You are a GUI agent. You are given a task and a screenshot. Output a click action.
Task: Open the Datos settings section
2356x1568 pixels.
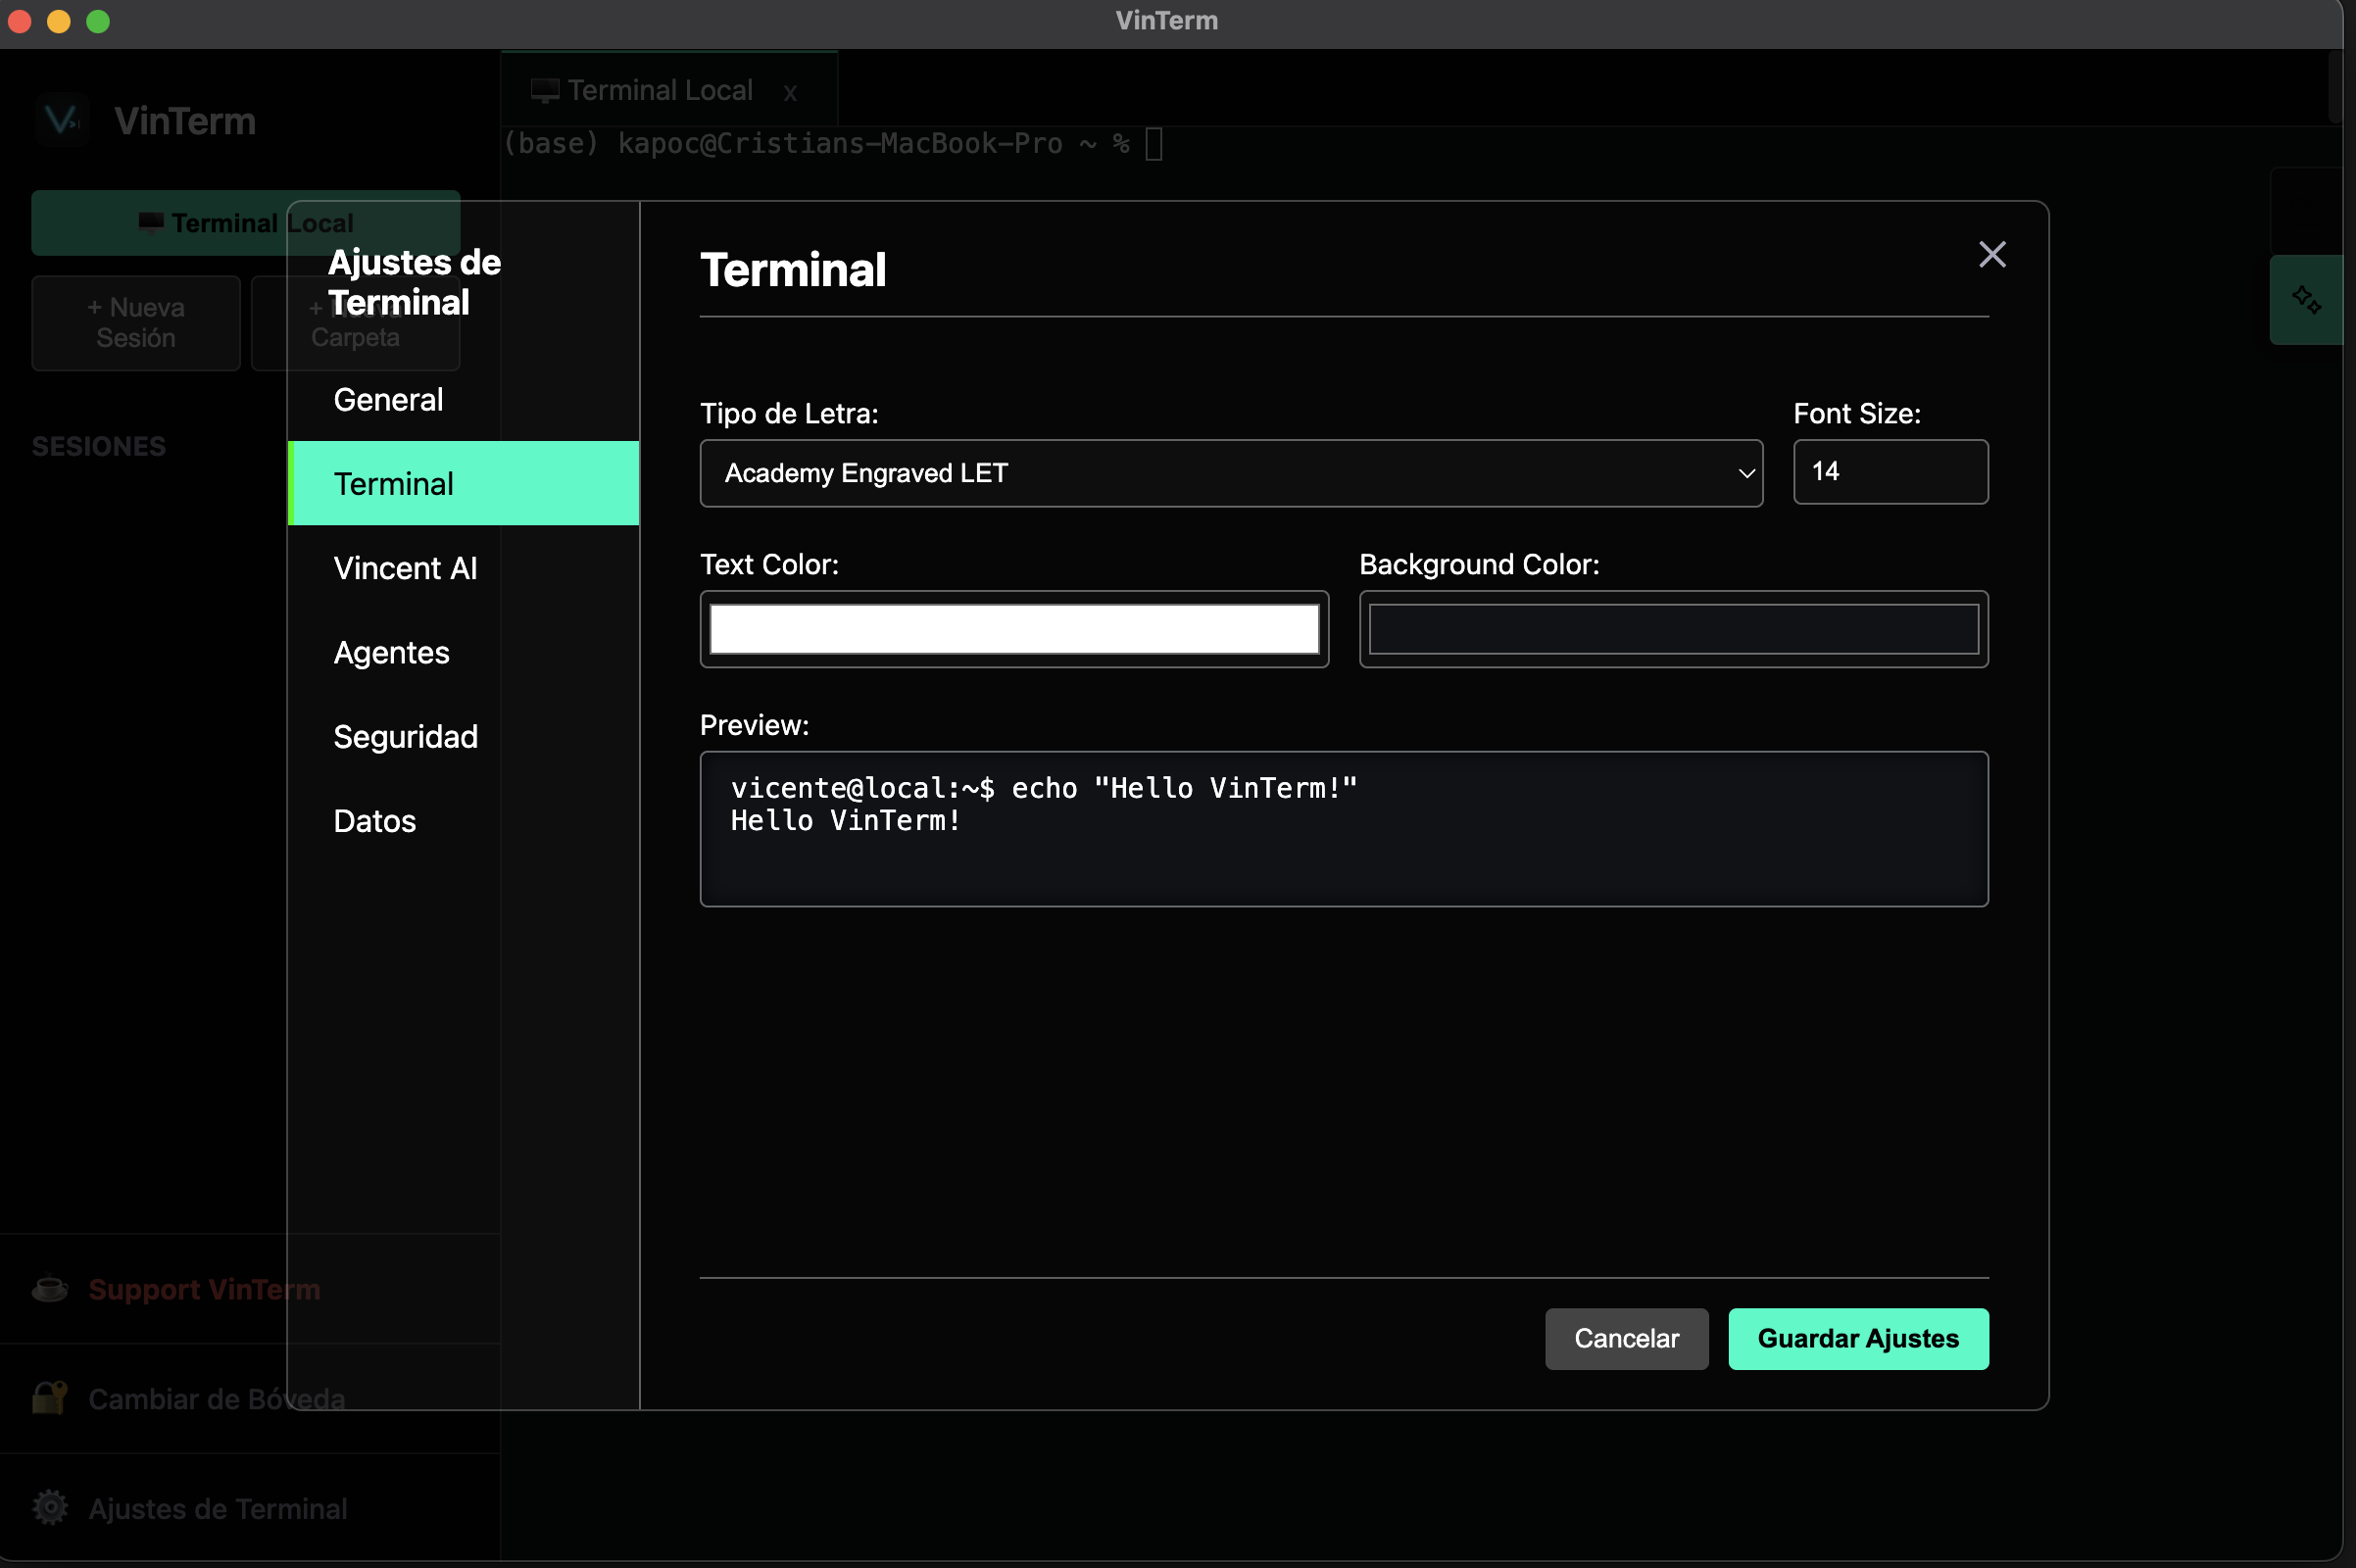(463, 821)
